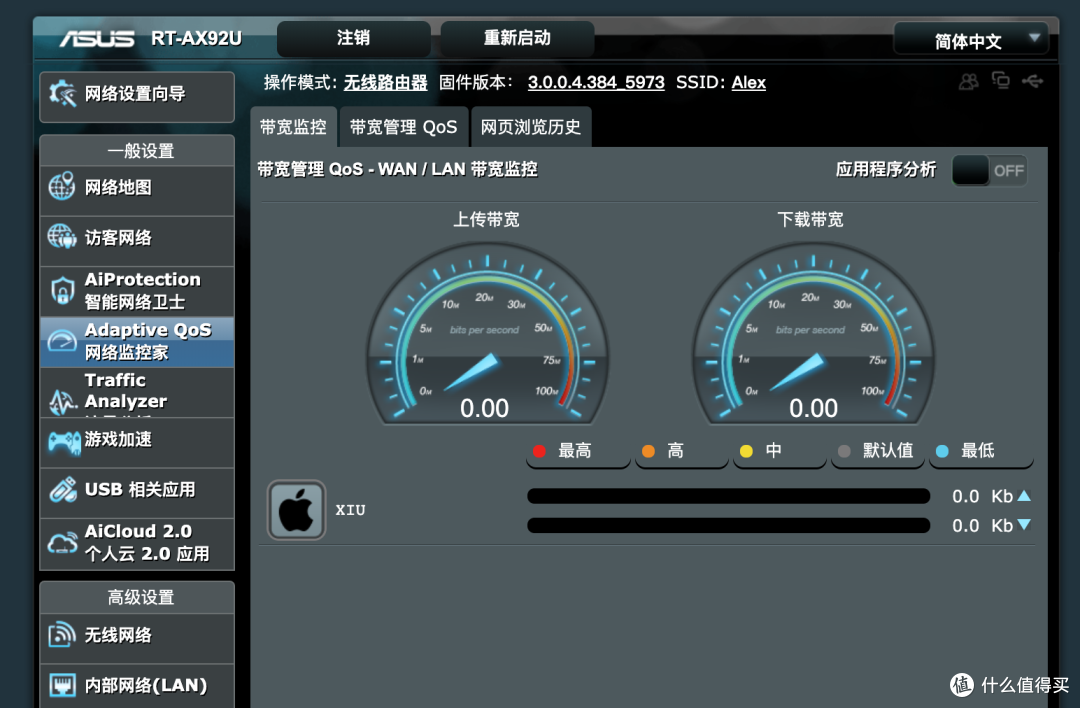The image size is (1080, 708).
Task: Open the Network Map globe icon
Action: [x=61, y=187]
